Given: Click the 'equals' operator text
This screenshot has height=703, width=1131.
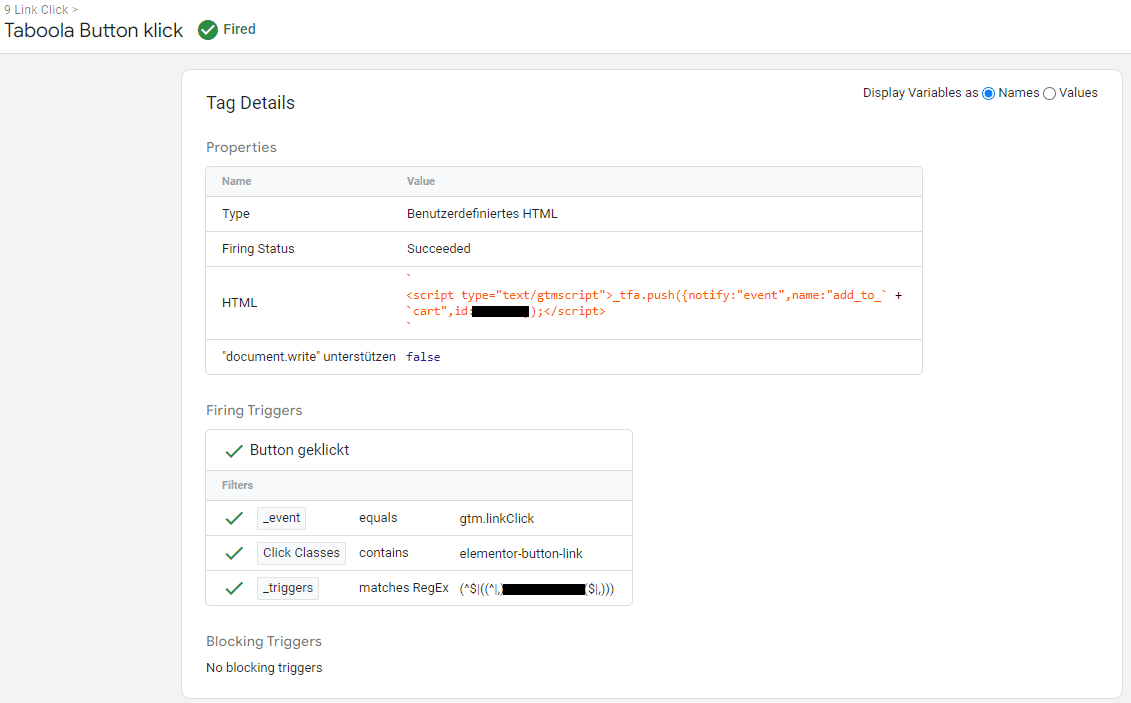Looking at the screenshot, I should (378, 518).
